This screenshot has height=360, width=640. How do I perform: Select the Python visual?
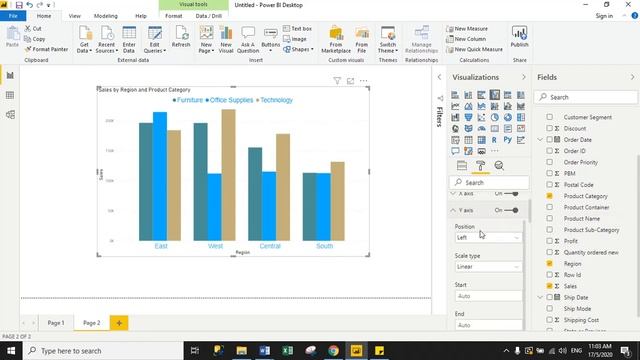point(508,140)
